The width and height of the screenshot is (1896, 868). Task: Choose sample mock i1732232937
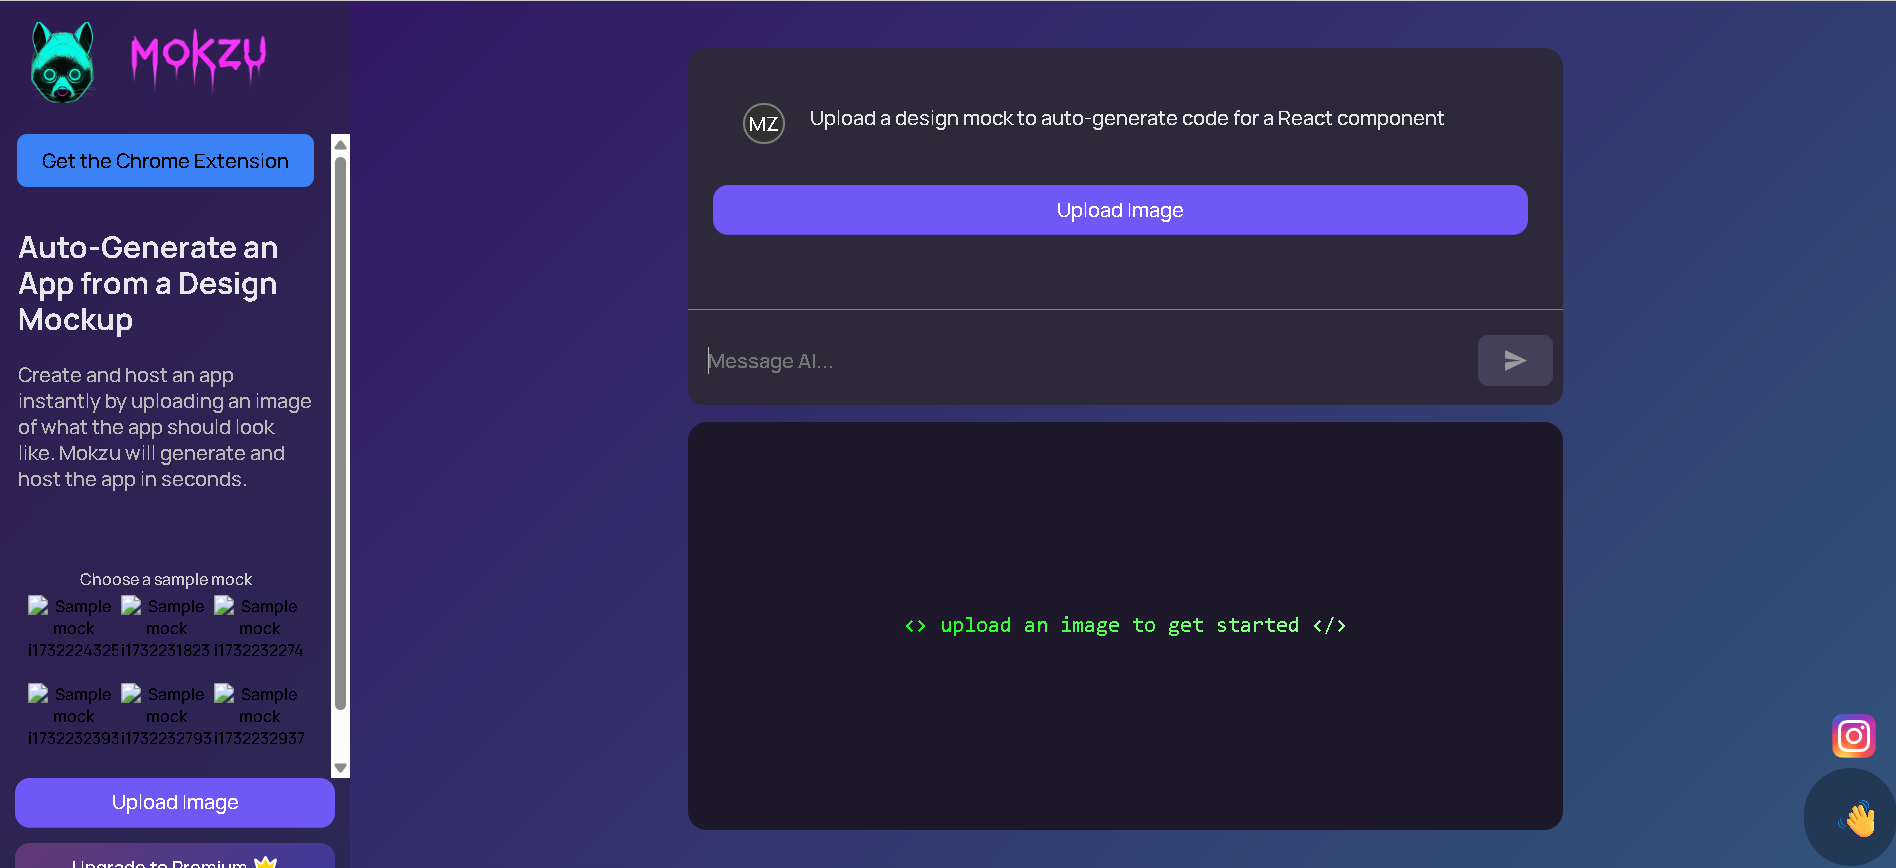click(259, 716)
